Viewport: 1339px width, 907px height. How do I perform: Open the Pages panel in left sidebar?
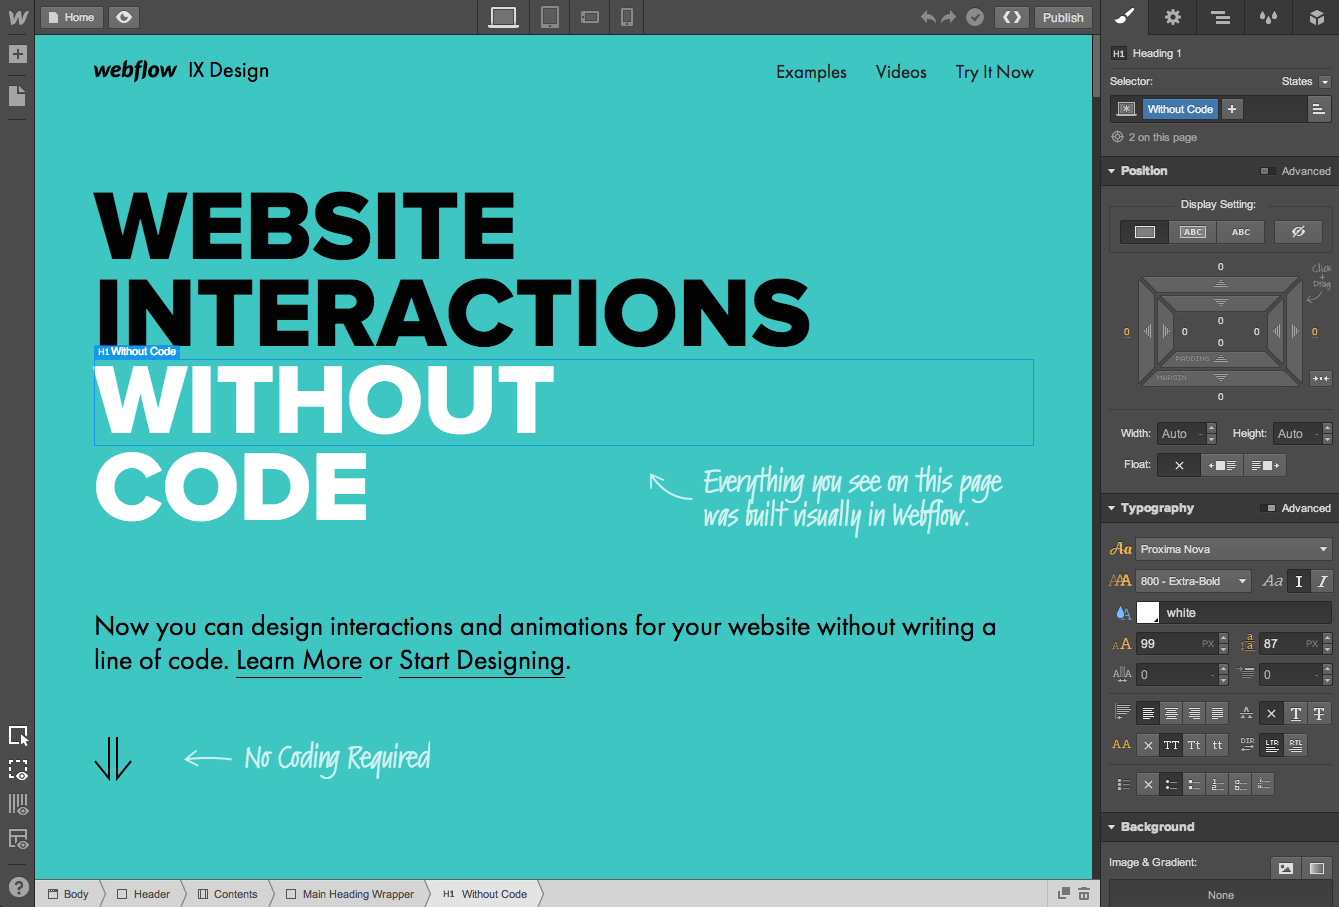17,95
